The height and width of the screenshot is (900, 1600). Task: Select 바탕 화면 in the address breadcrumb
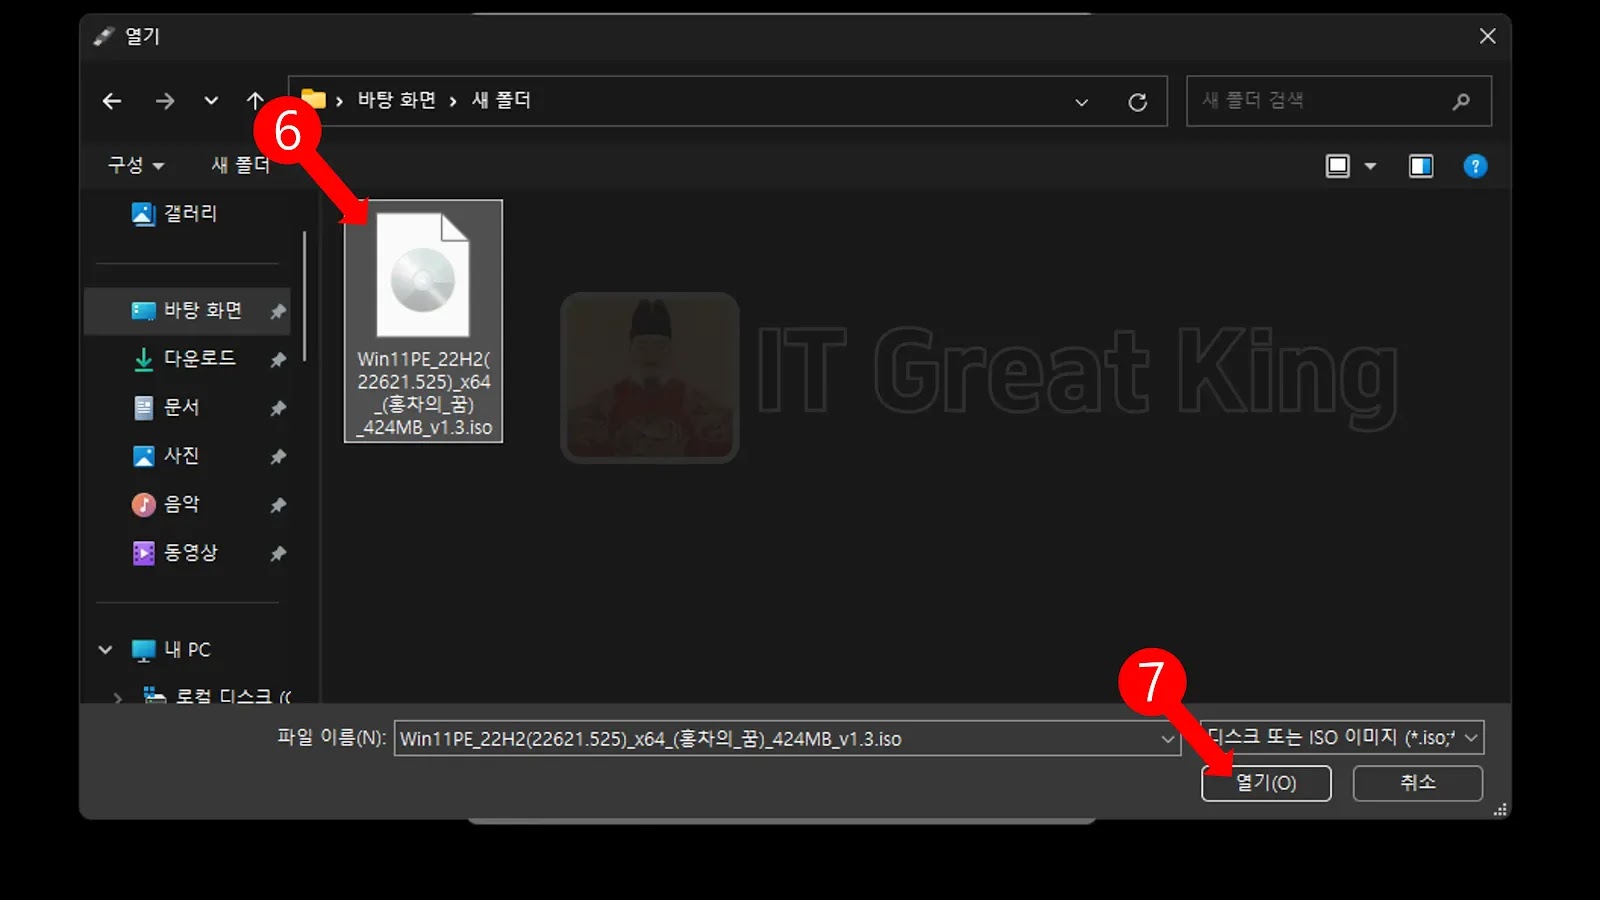397,100
